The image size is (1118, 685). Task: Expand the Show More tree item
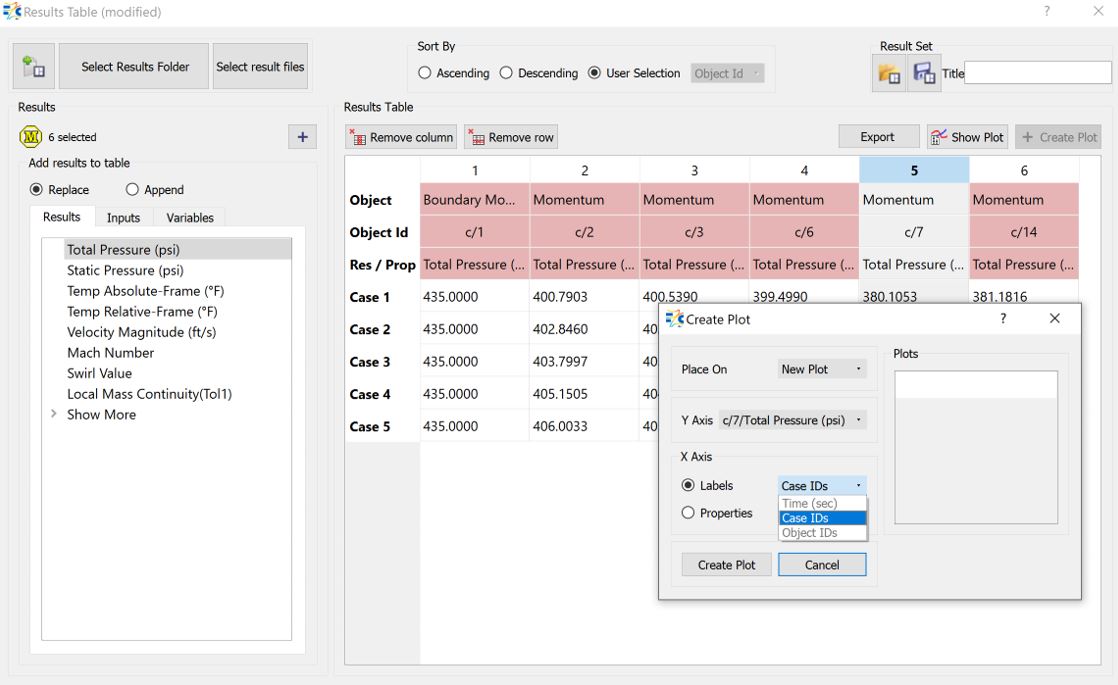(x=54, y=414)
